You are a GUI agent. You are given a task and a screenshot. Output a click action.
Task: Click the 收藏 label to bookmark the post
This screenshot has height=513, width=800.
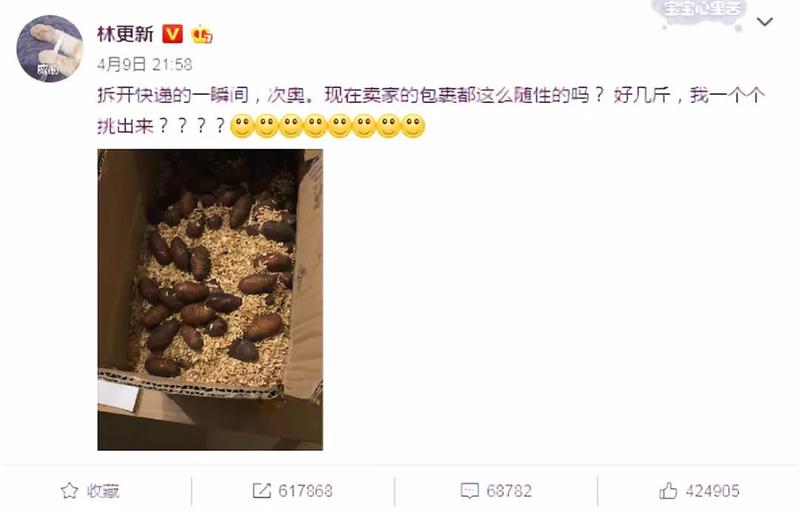pyautogui.click(x=103, y=491)
